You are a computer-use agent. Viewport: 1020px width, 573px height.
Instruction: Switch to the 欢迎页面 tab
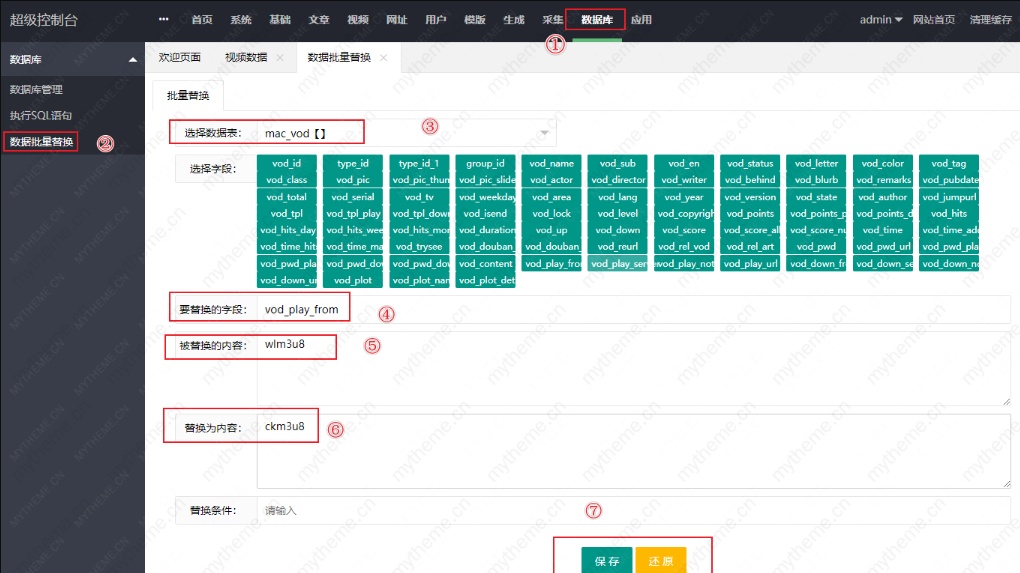pos(179,58)
